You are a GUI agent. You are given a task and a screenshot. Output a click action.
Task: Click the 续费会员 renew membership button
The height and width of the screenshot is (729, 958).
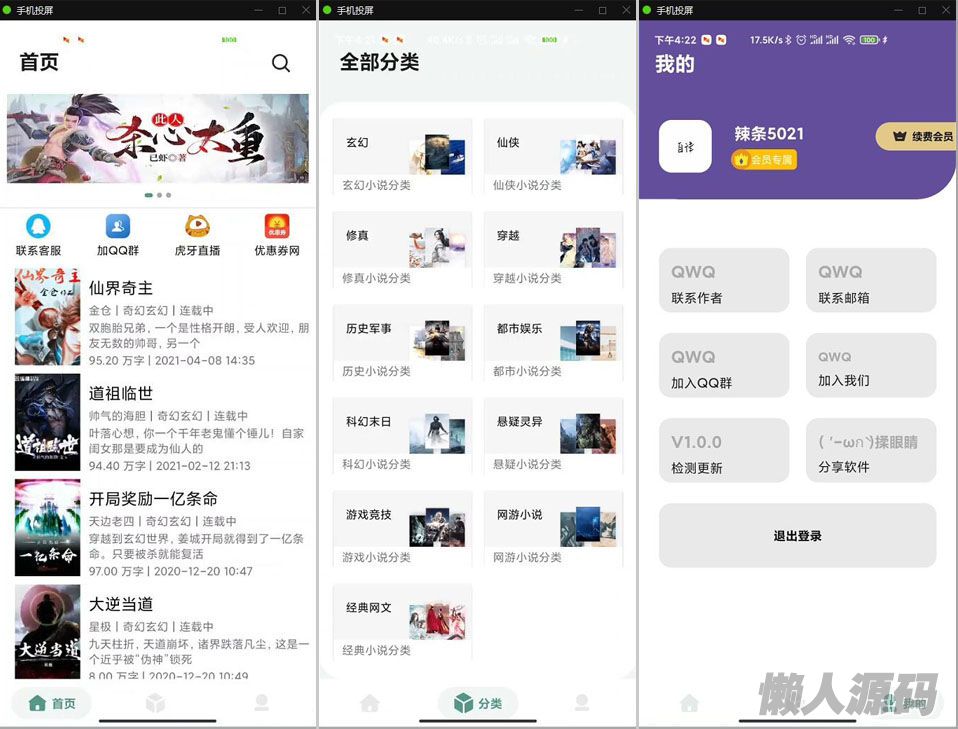(920, 136)
